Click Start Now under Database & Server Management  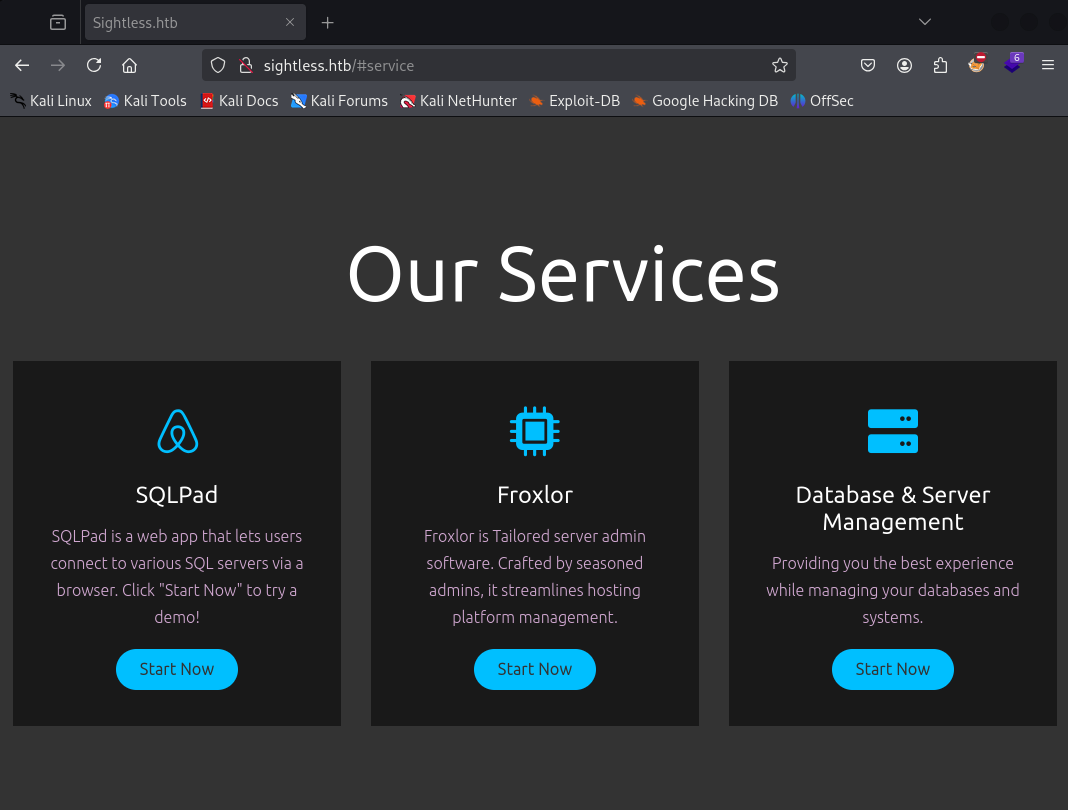click(893, 669)
